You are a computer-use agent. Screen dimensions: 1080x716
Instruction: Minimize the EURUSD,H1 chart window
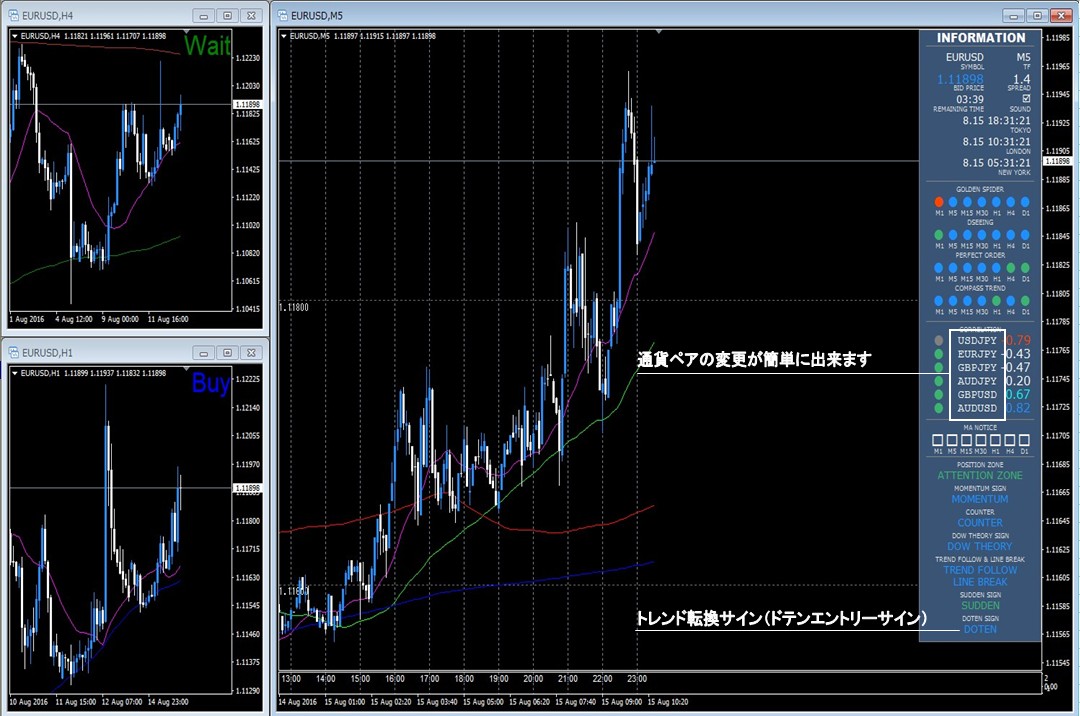tap(203, 352)
